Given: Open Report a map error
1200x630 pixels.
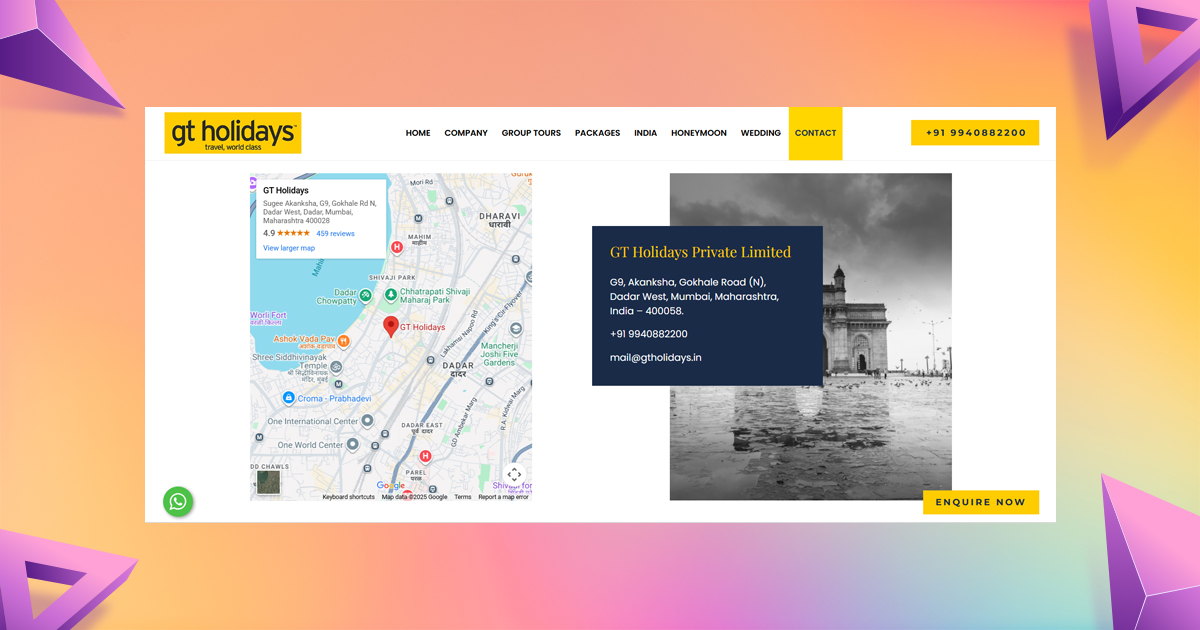Looking at the screenshot, I should [503, 496].
